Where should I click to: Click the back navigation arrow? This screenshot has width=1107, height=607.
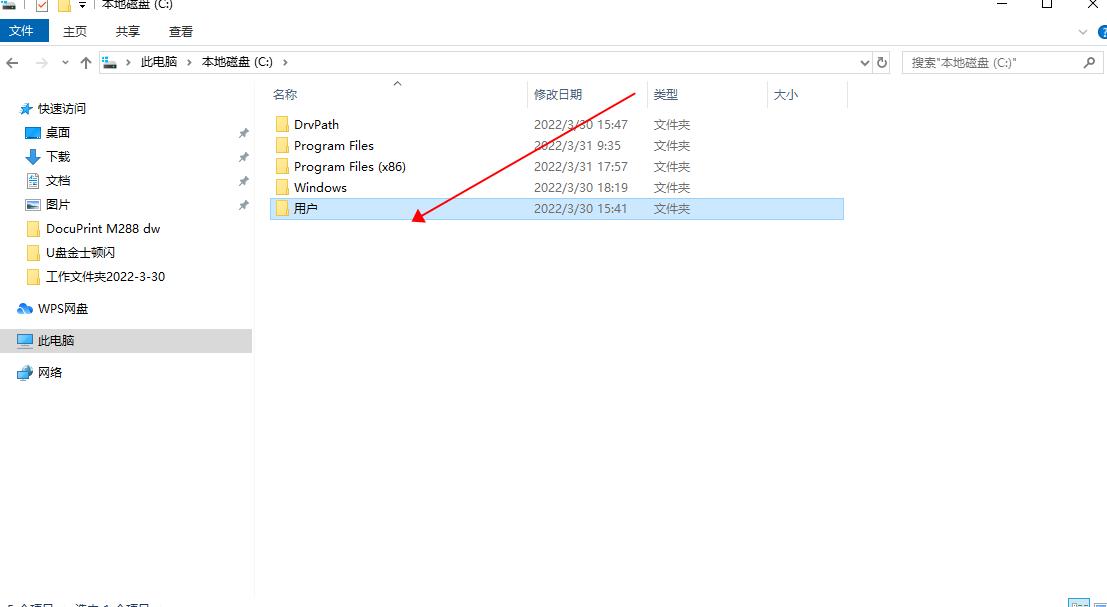[x=13, y=63]
